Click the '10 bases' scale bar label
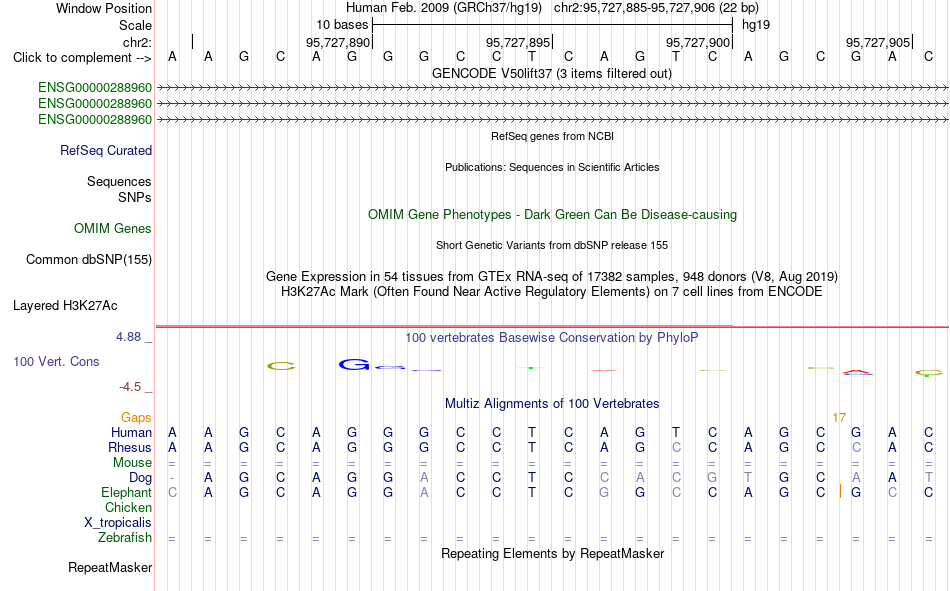 click(342, 25)
